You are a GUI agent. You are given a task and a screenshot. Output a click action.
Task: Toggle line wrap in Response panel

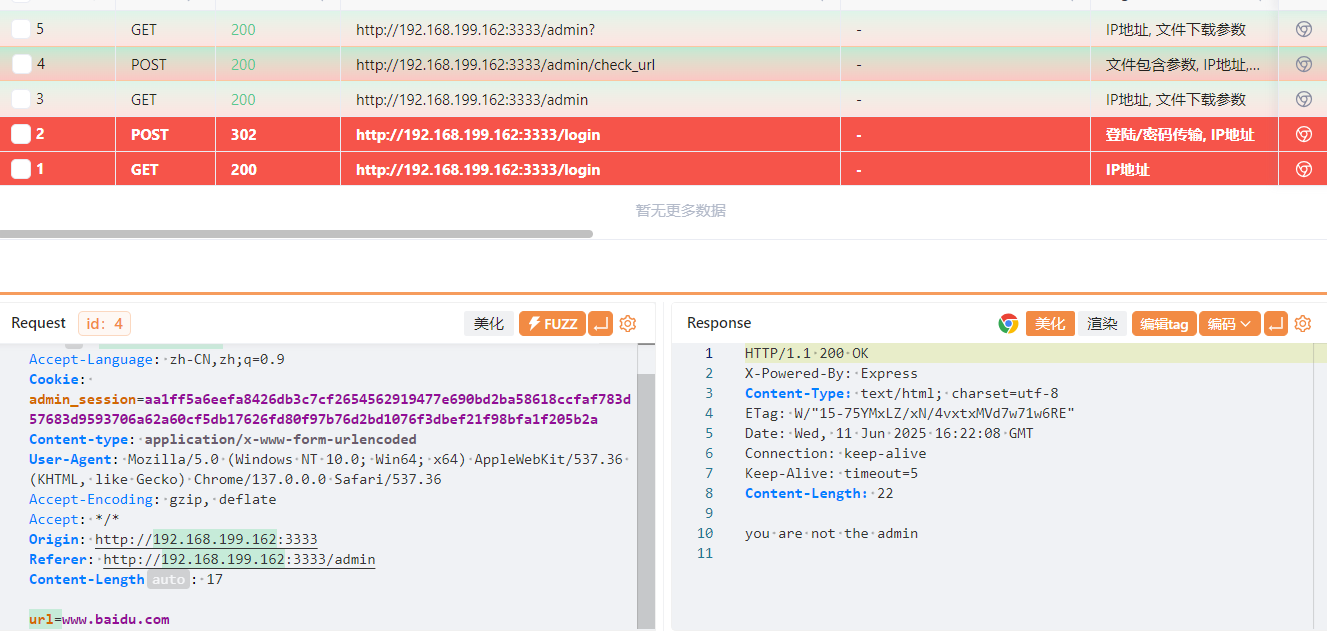[x=1275, y=323]
